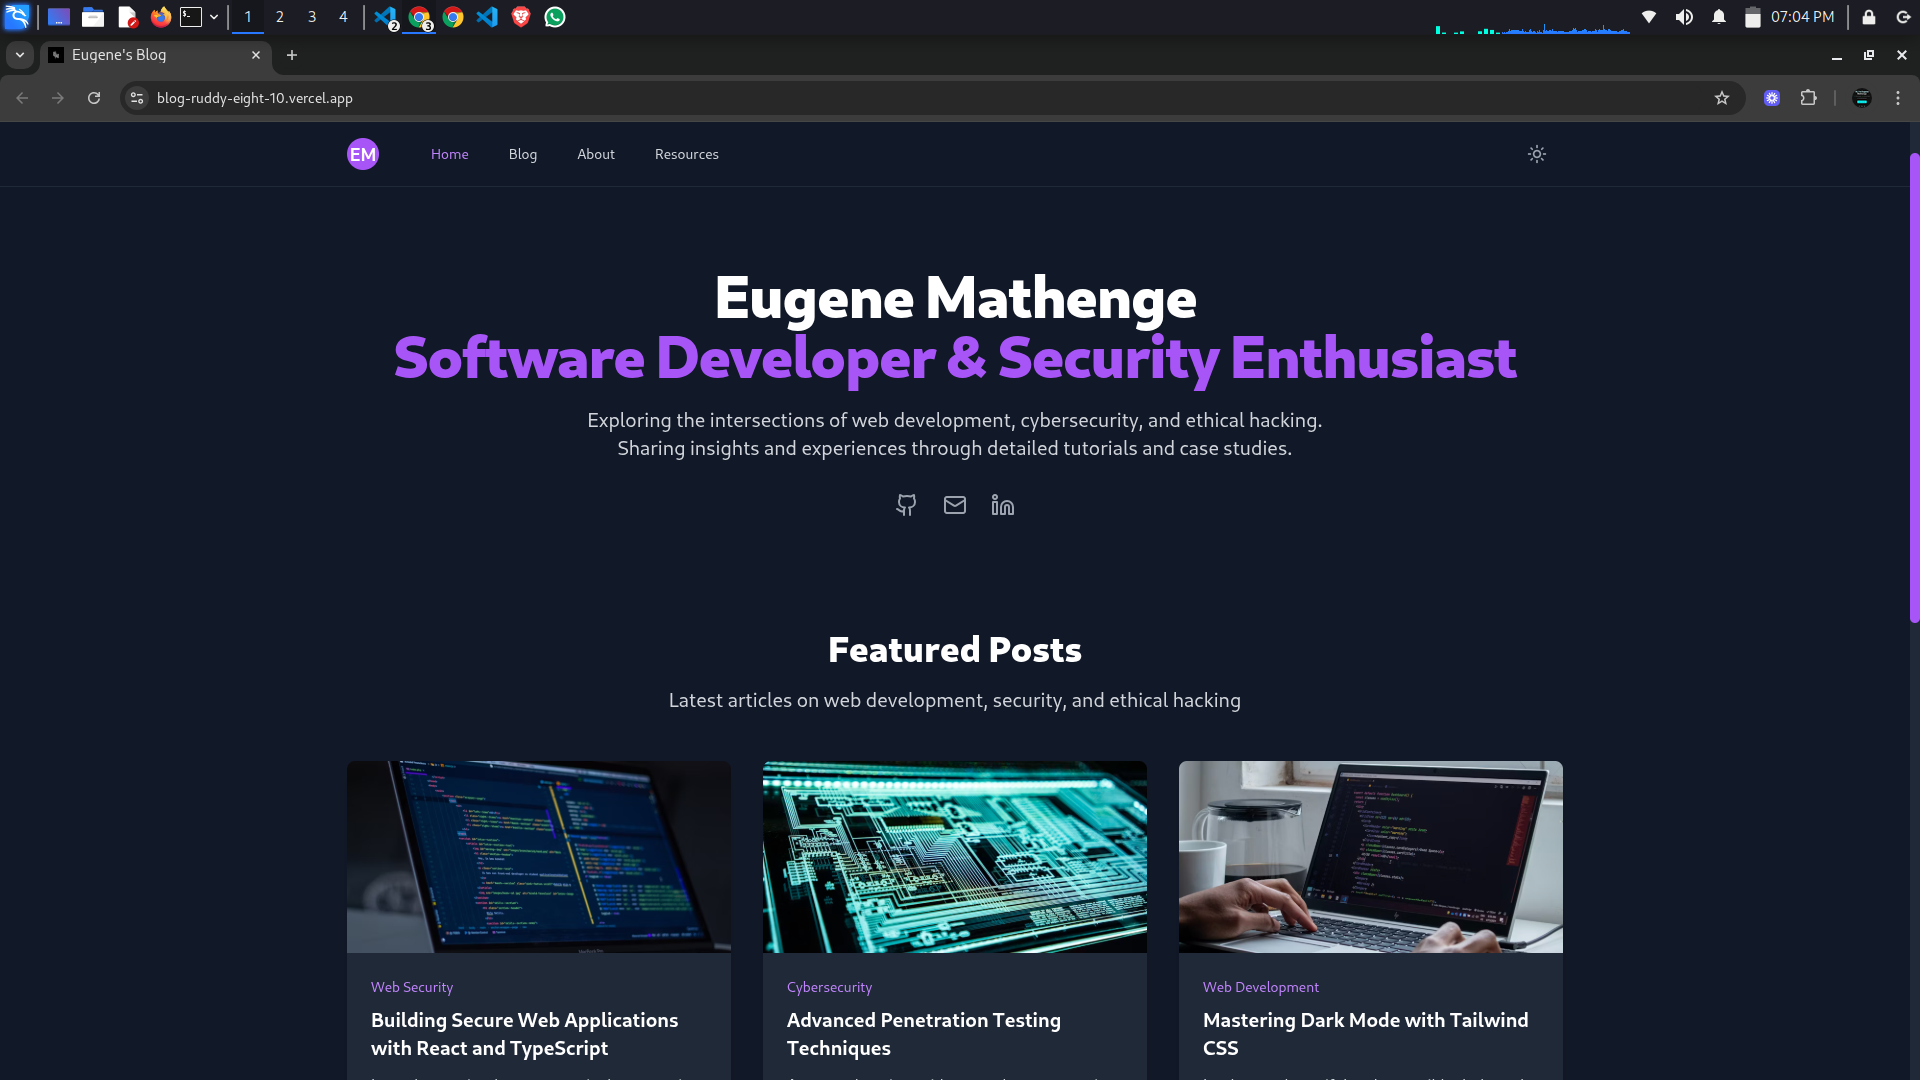Viewport: 1920px width, 1080px height.
Task: Switch to the Eugene's Blog tab
Action: [150, 55]
